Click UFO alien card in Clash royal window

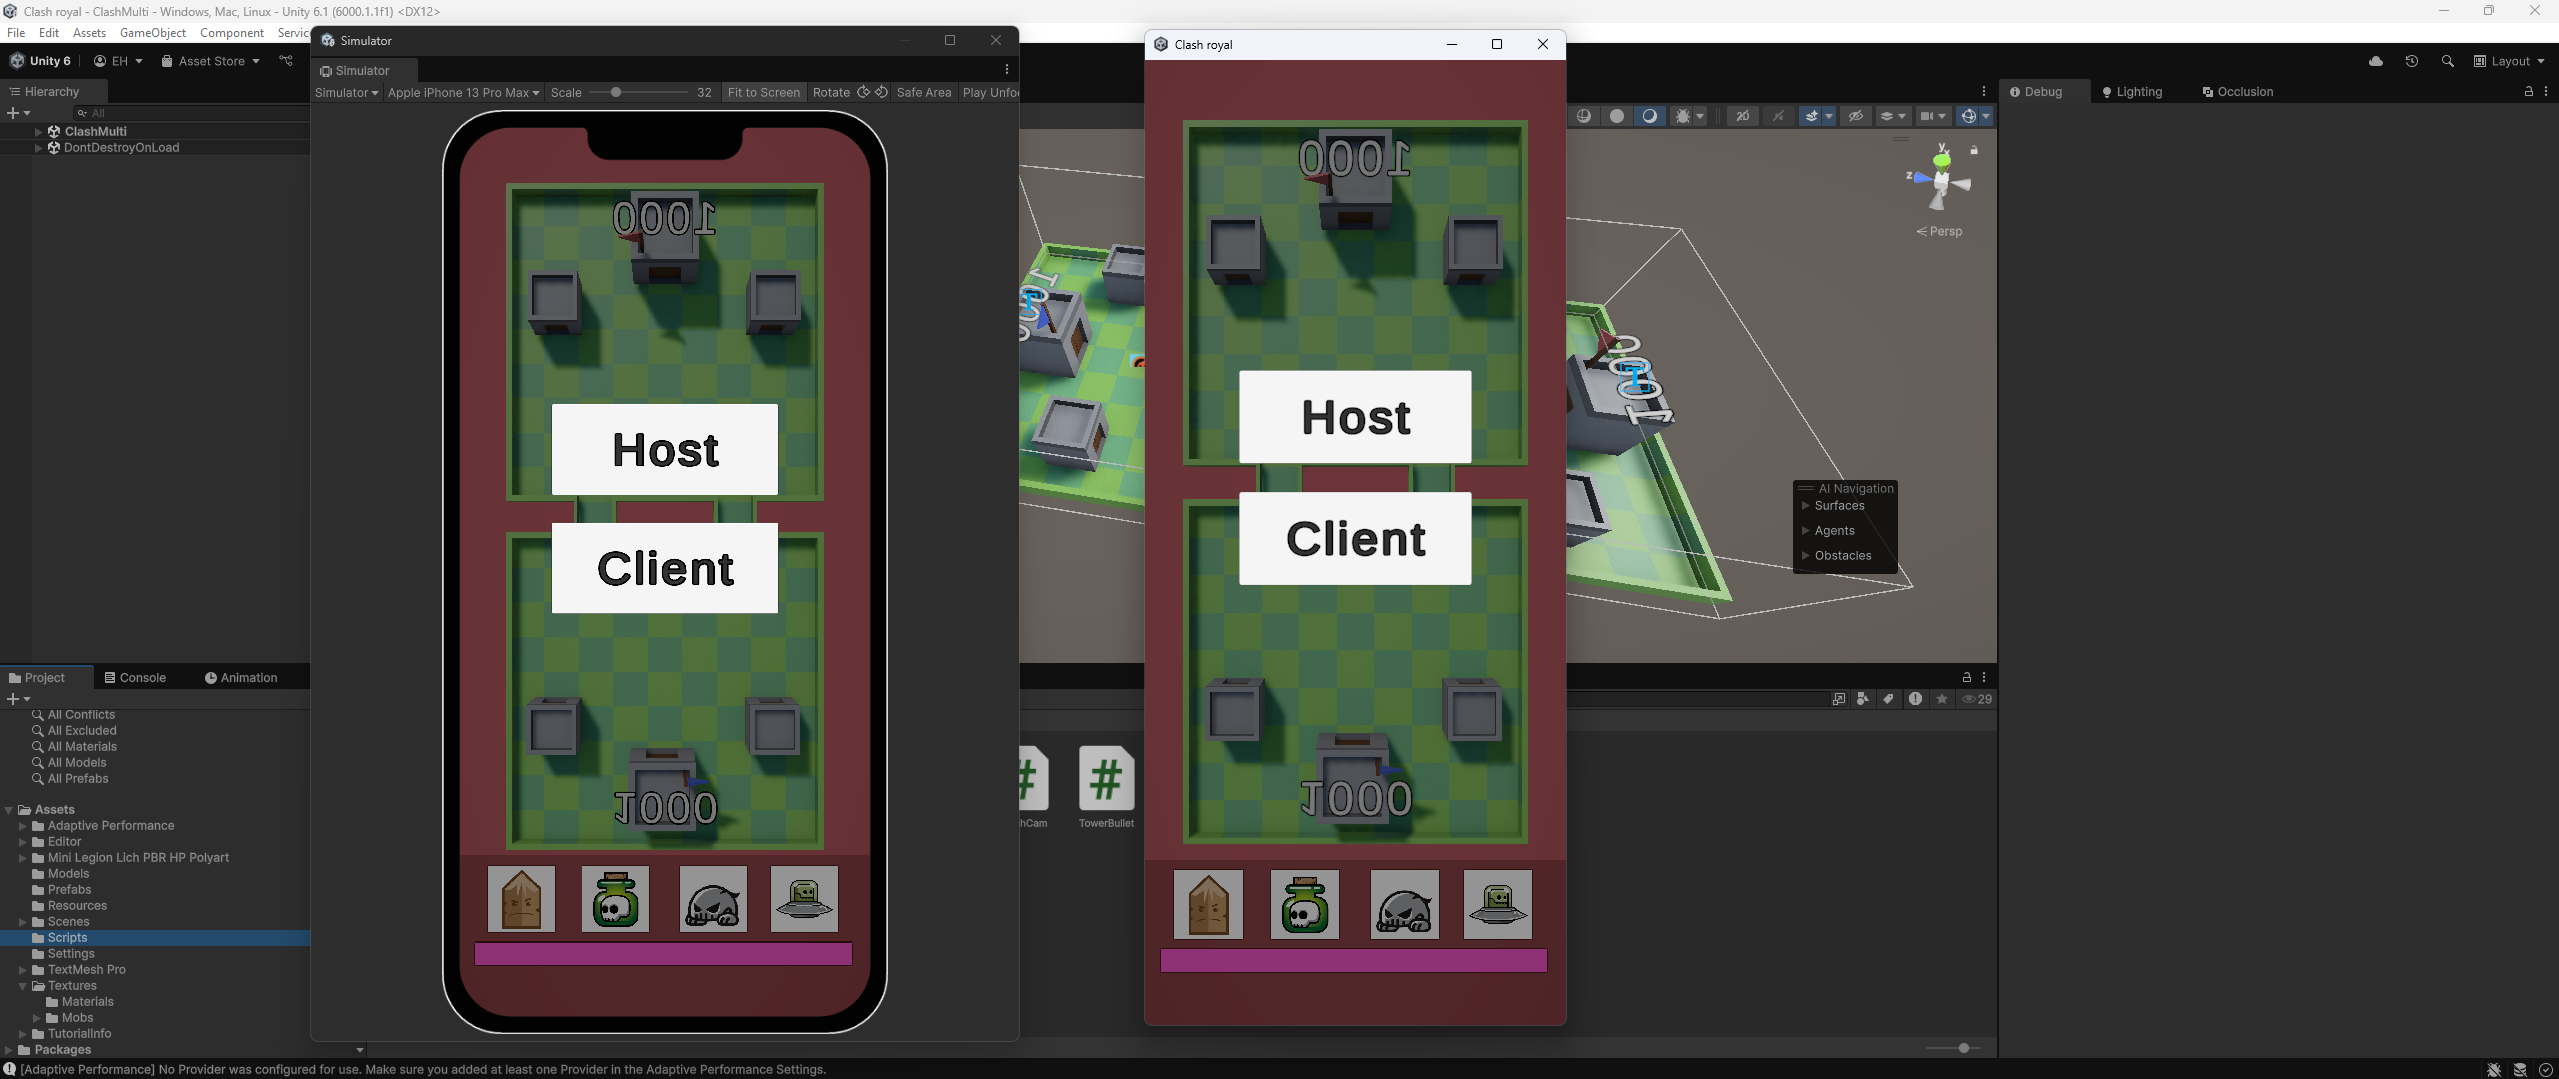coord(1498,904)
